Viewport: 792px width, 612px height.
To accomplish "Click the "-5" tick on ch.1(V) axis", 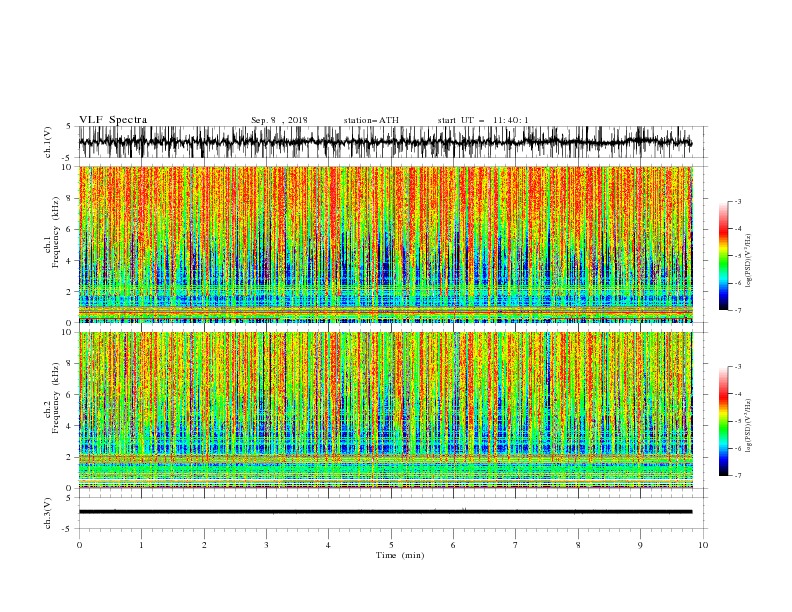I will coord(67,158).
